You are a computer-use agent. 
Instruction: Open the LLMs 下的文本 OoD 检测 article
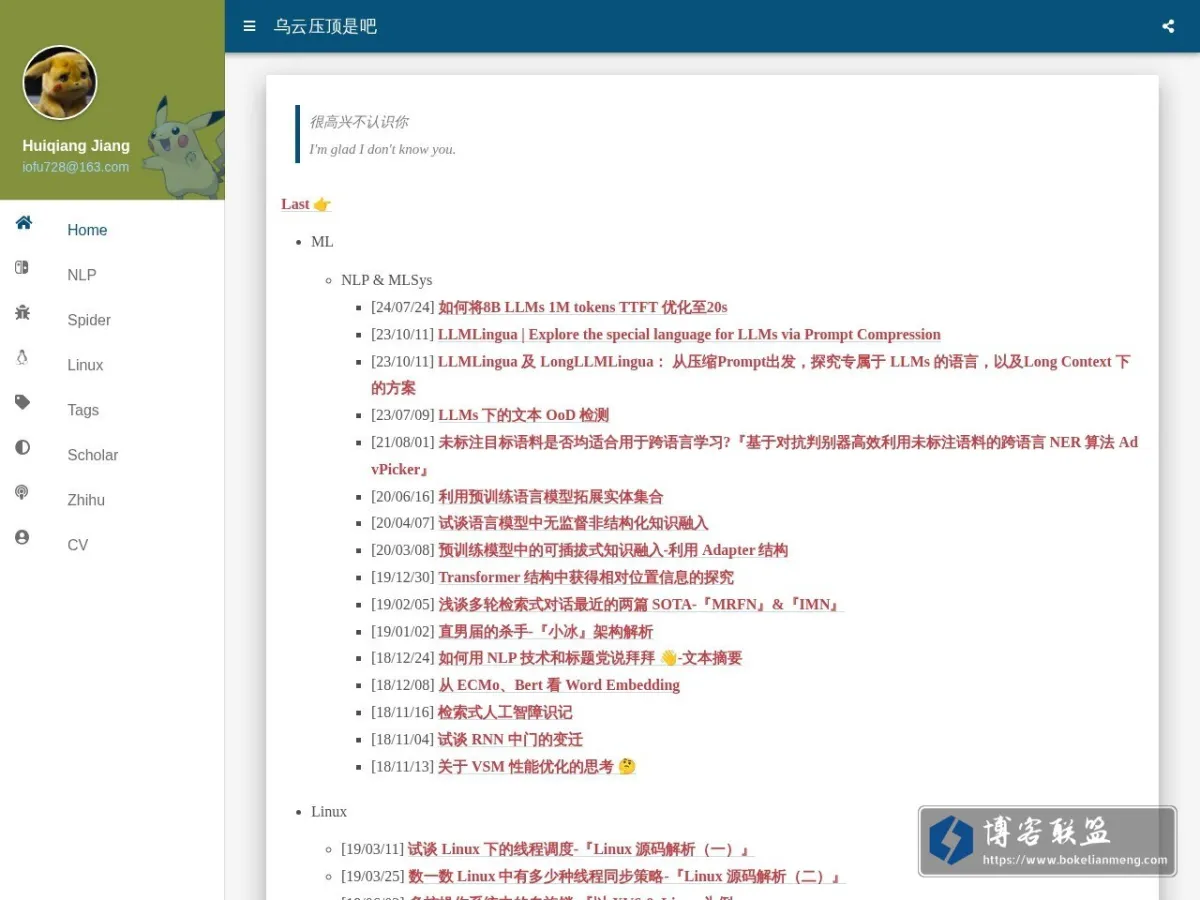tap(523, 415)
